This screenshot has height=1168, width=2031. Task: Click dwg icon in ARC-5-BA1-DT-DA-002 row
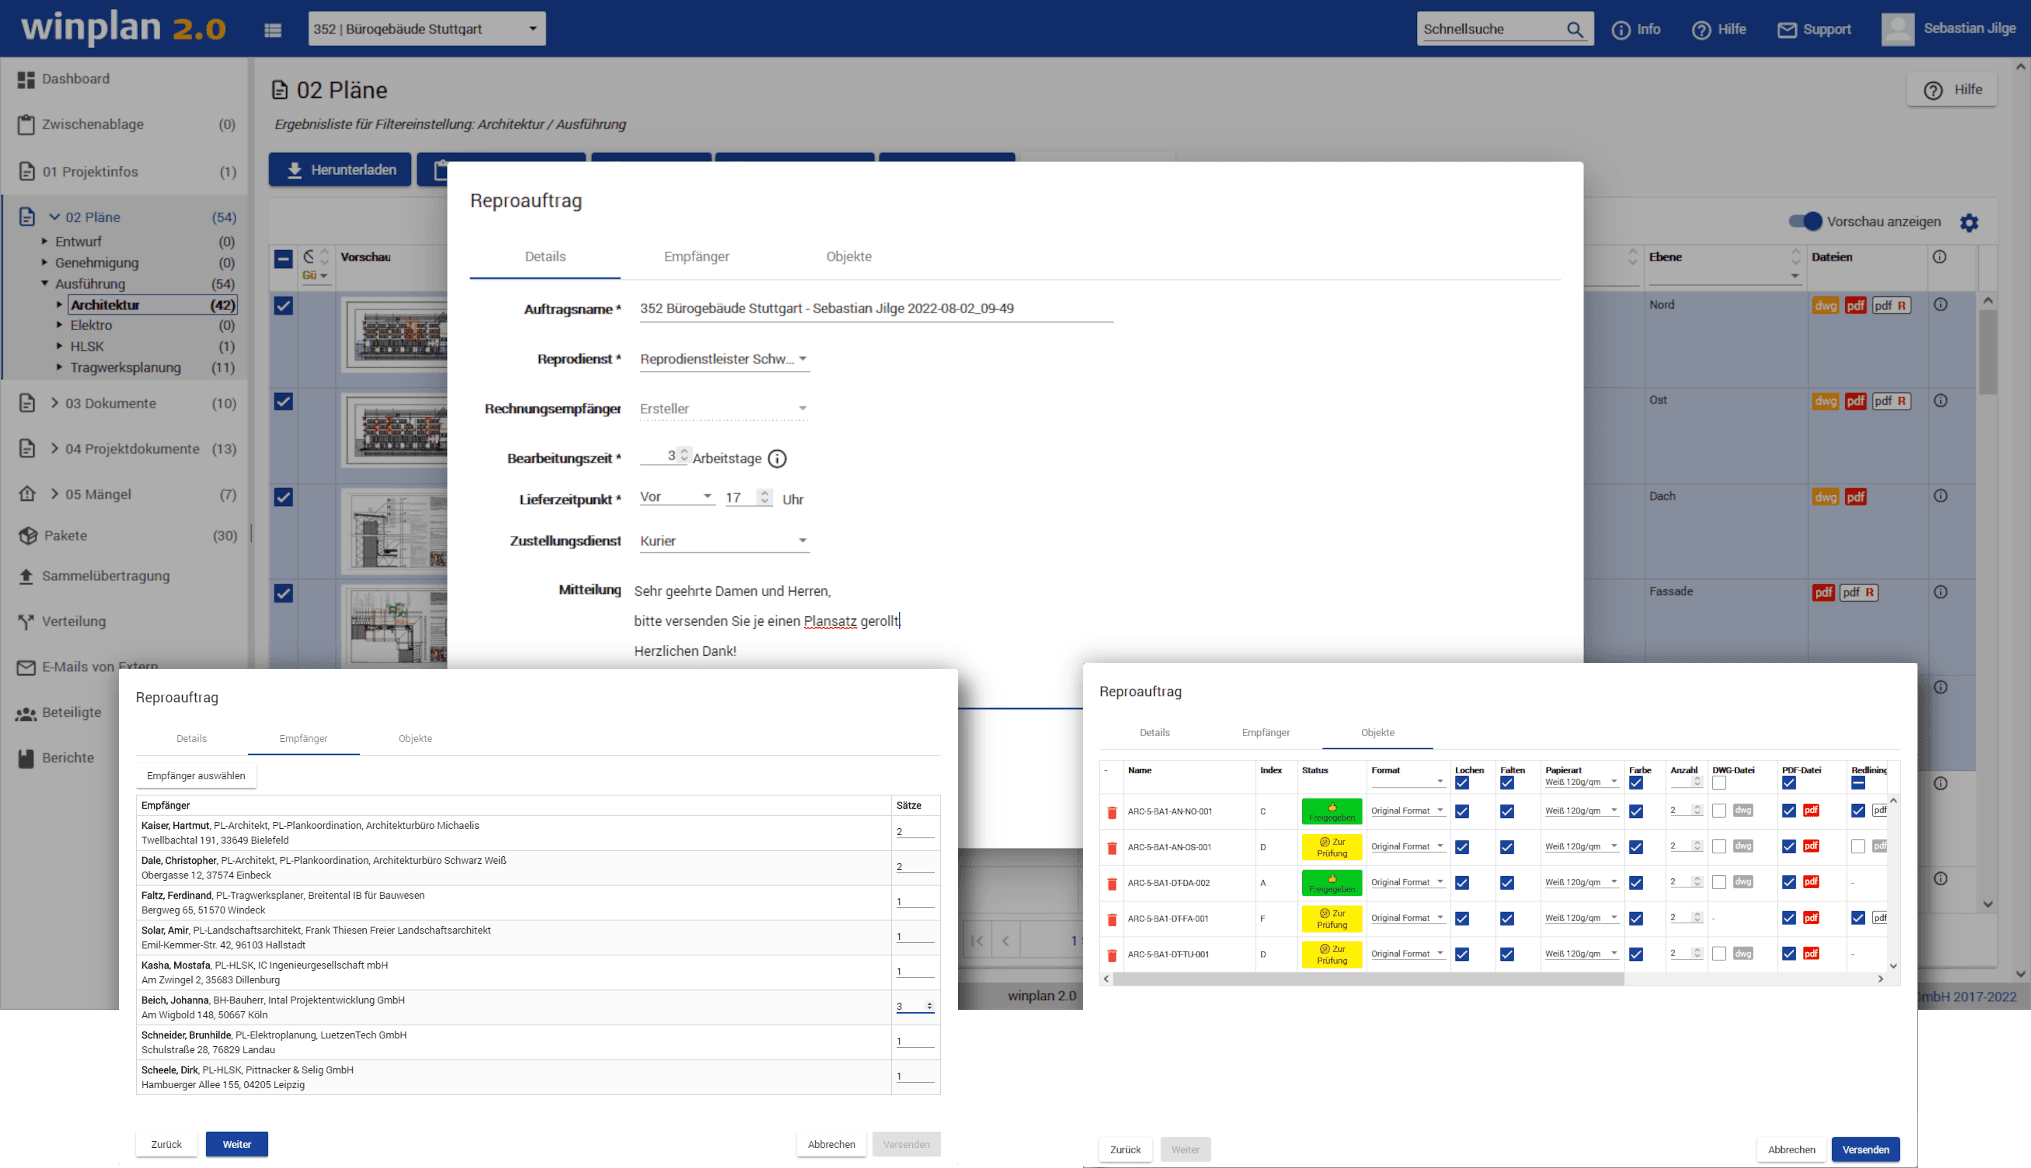tap(1743, 882)
